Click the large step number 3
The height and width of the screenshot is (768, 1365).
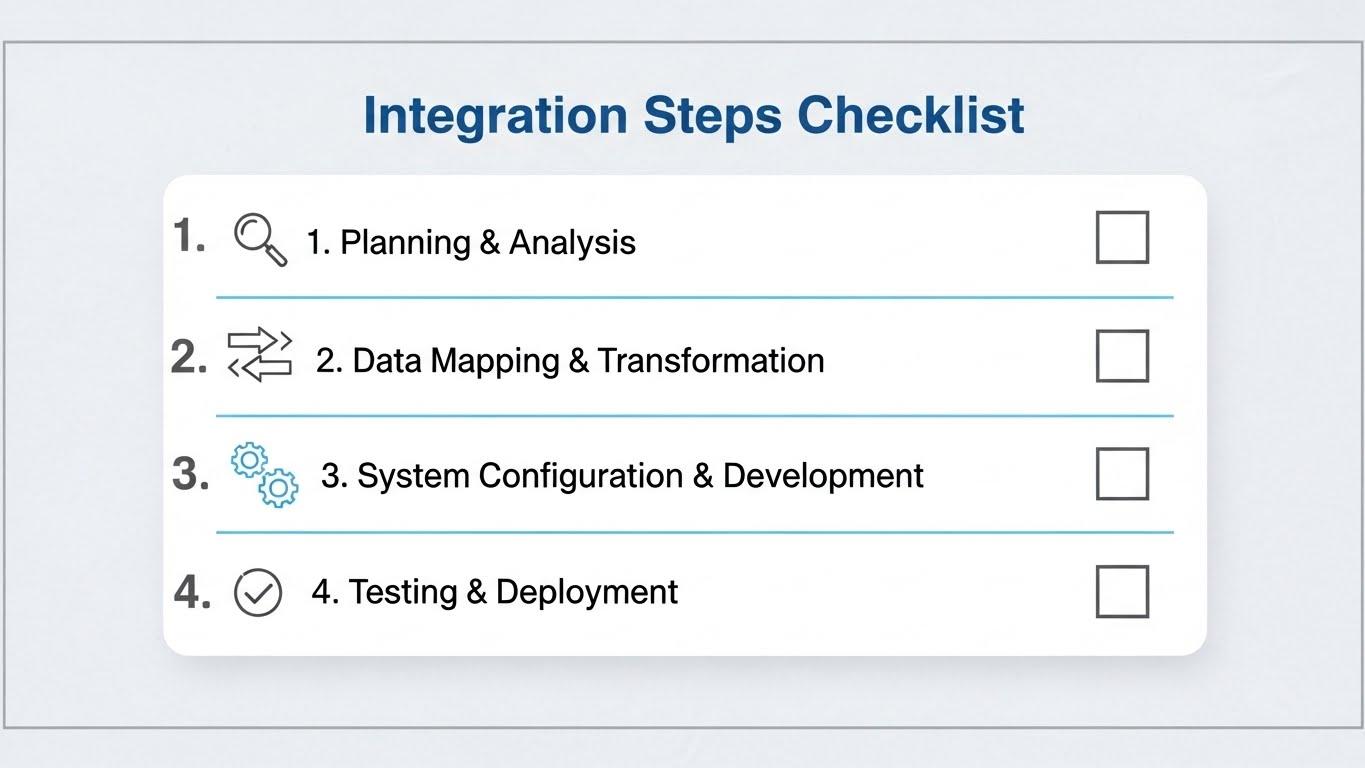[190, 474]
